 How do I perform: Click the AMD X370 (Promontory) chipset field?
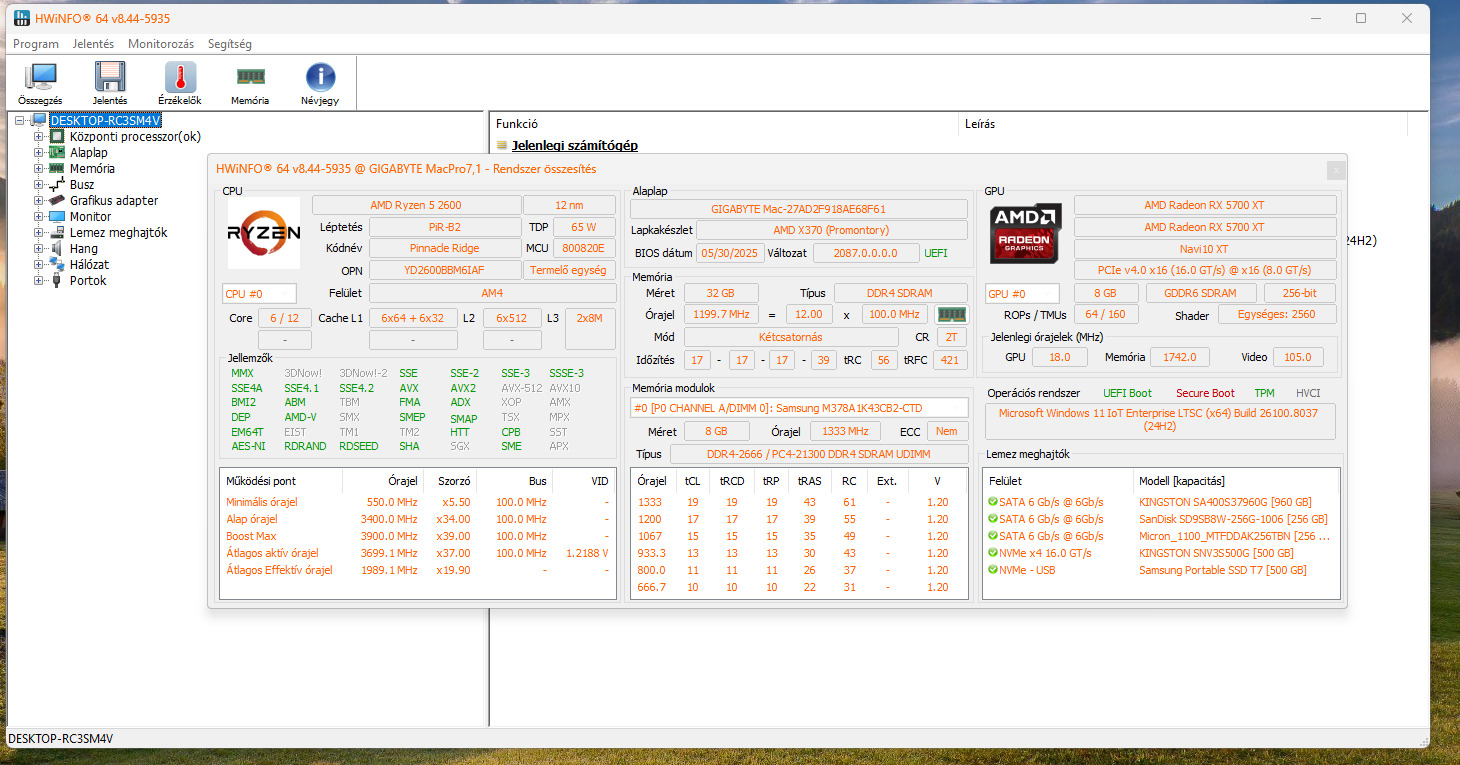[x=832, y=230]
